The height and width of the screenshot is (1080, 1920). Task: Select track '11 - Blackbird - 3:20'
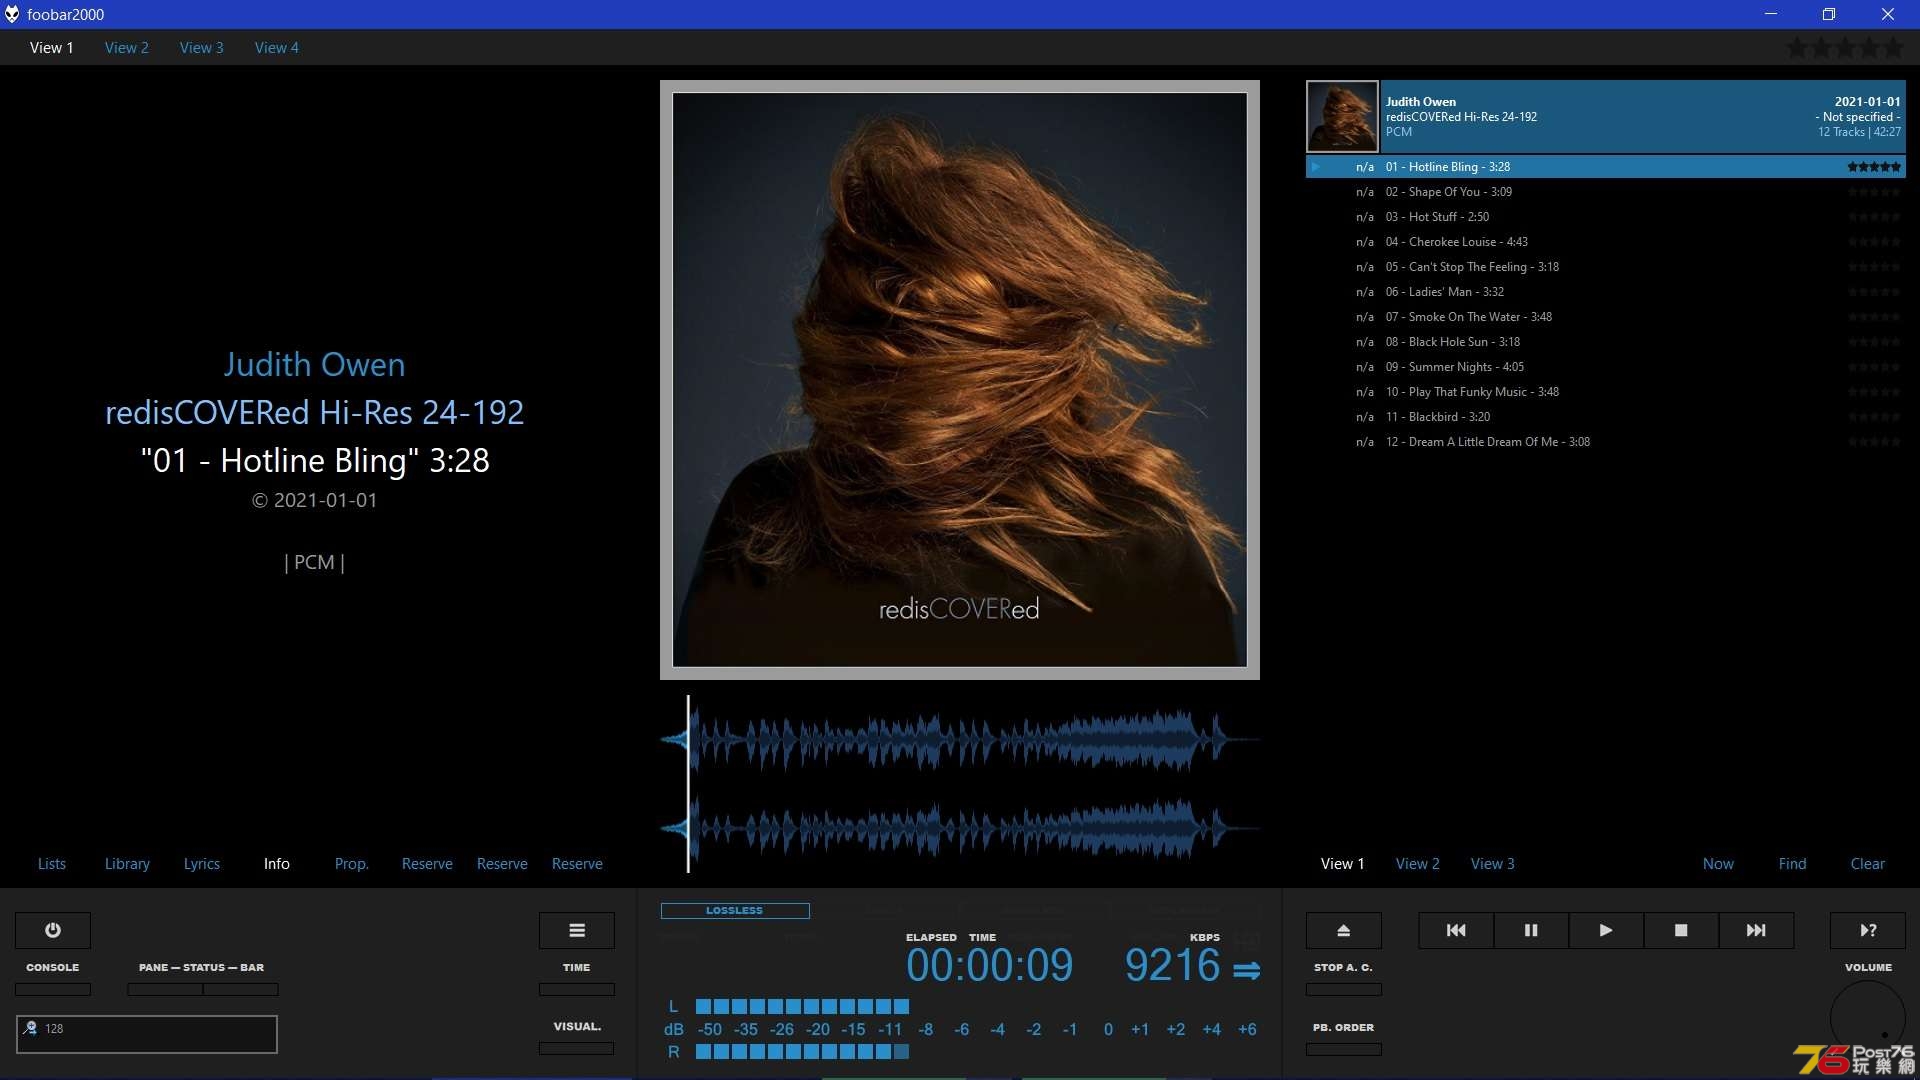[1606, 417]
